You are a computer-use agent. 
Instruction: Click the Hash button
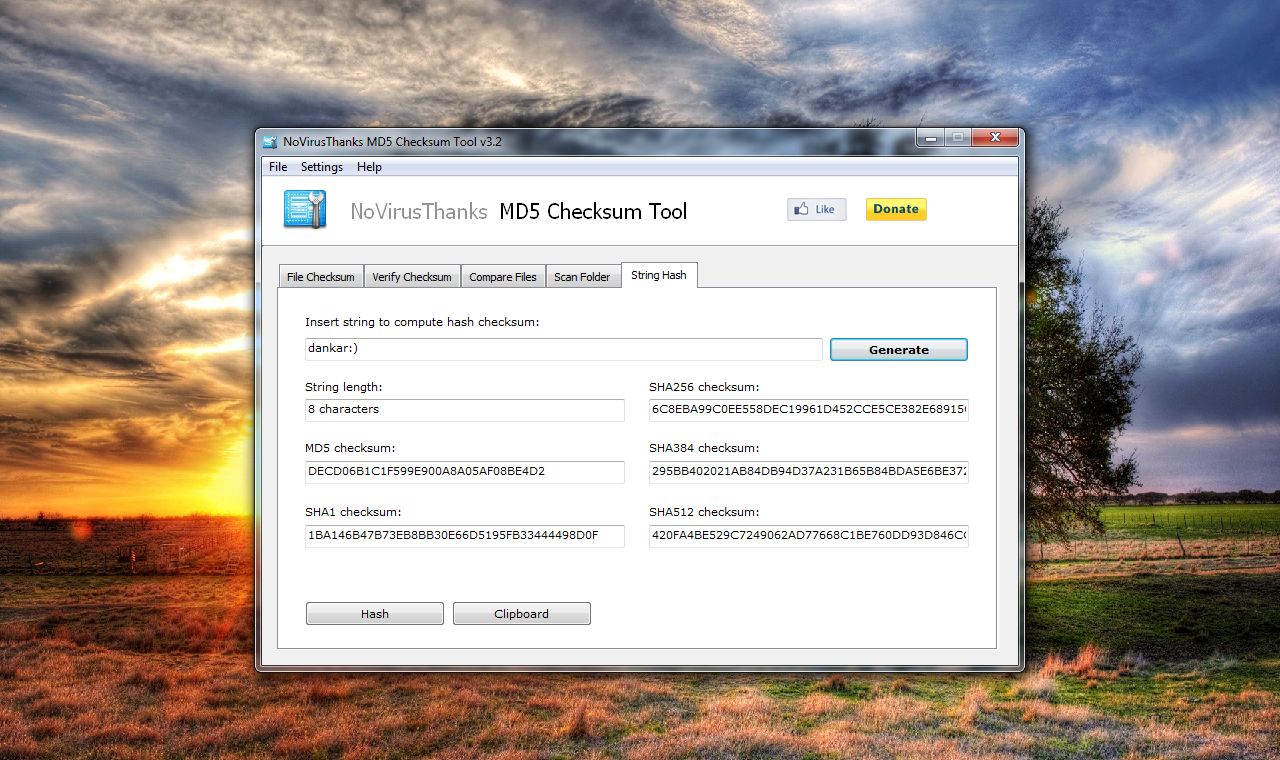(x=375, y=614)
